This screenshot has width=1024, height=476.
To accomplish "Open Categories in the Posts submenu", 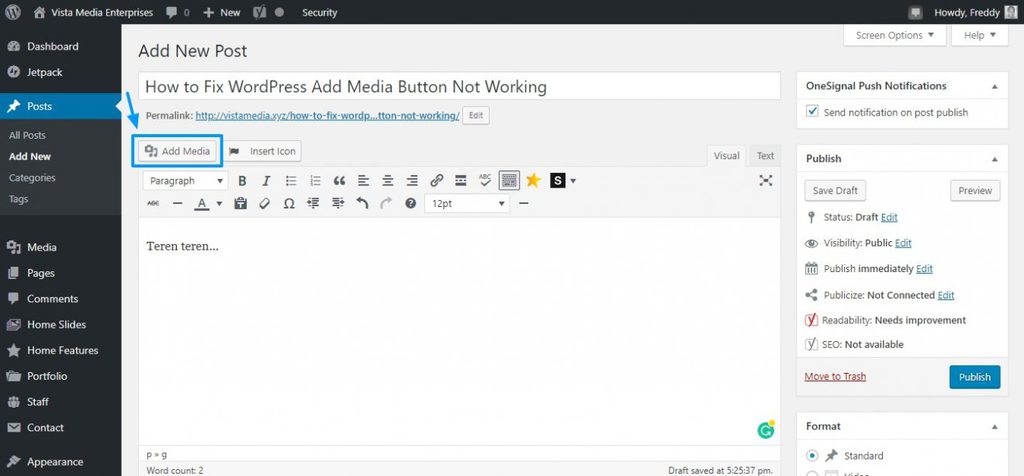I will [32, 178].
